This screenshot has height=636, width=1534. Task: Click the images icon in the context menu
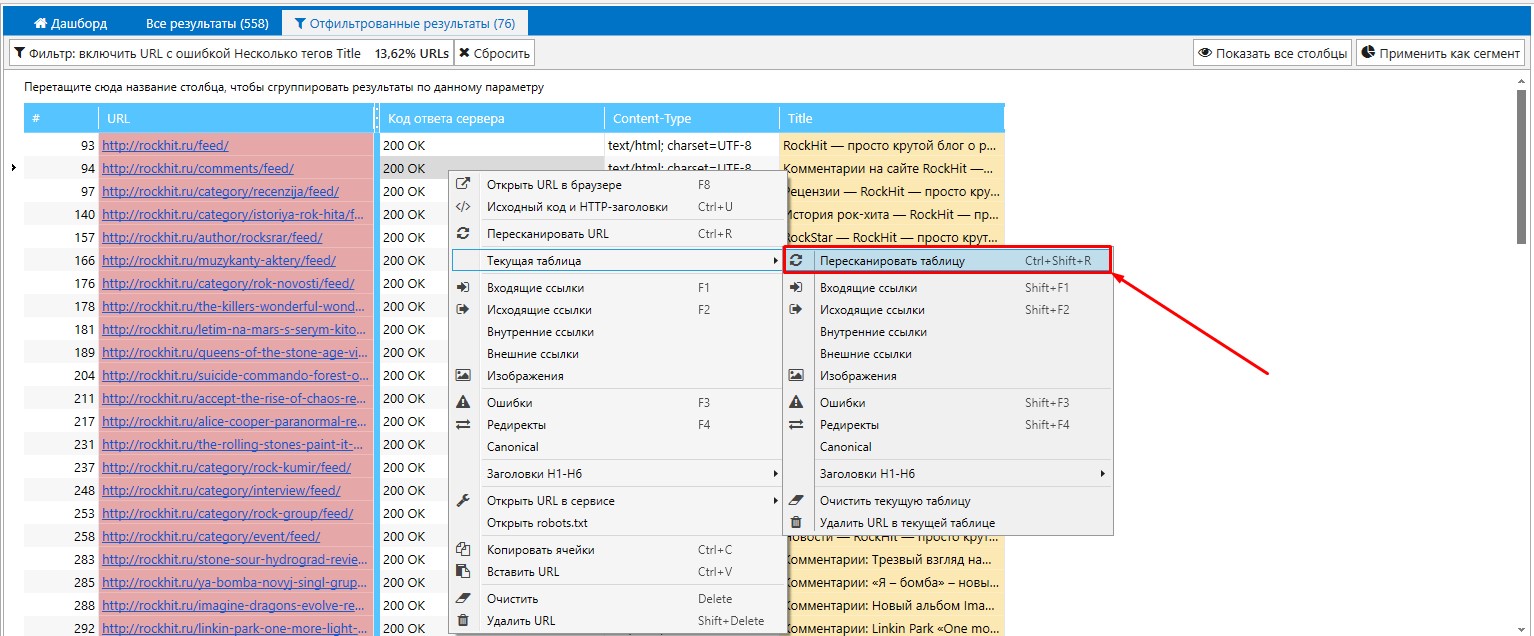click(463, 376)
